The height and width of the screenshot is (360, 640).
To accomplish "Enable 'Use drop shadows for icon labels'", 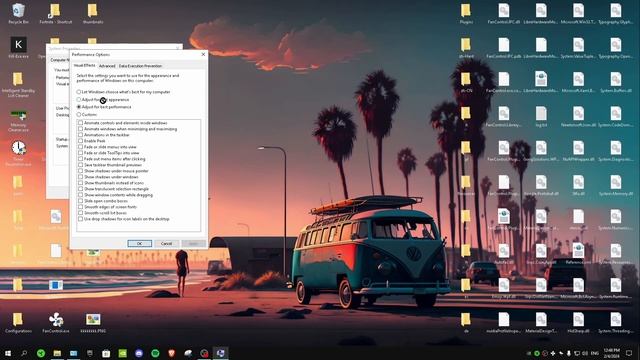I will (x=80, y=219).
